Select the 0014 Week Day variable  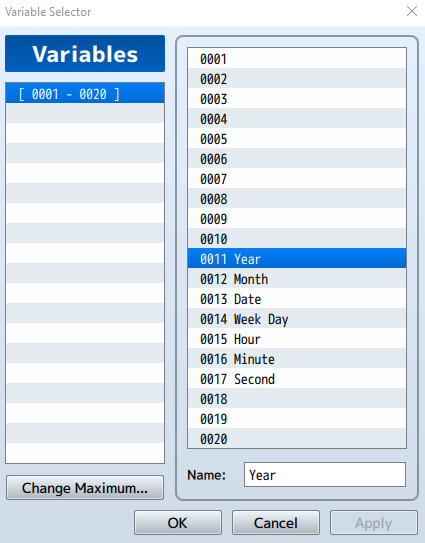tap(297, 318)
